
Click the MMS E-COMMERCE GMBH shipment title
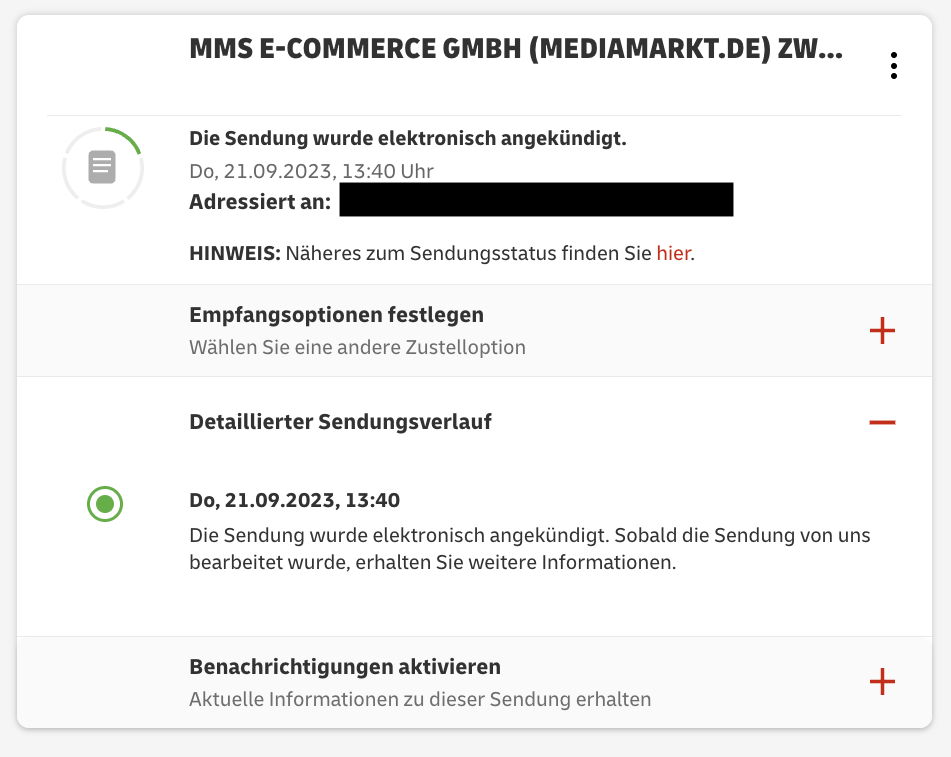tap(515, 50)
